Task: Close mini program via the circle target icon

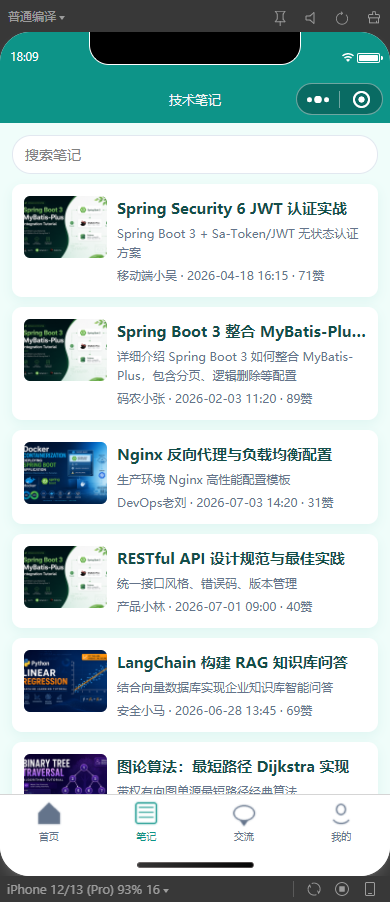Action: (x=361, y=100)
